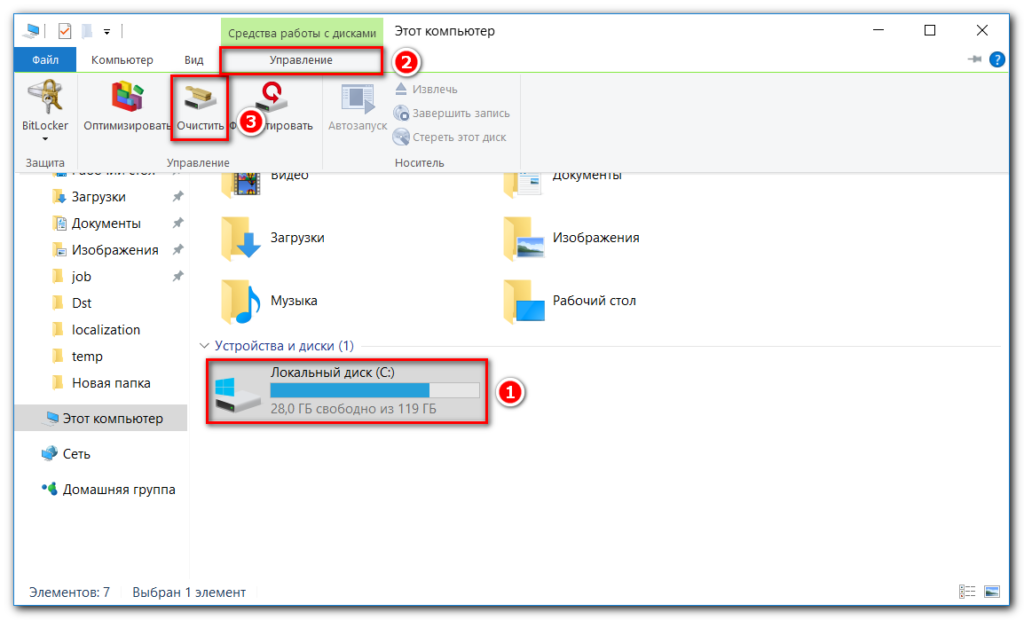Image resolution: width=1024 pixels, height=620 pixels.
Task: Select the Музыка folder icon
Action: [x=241, y=300]
